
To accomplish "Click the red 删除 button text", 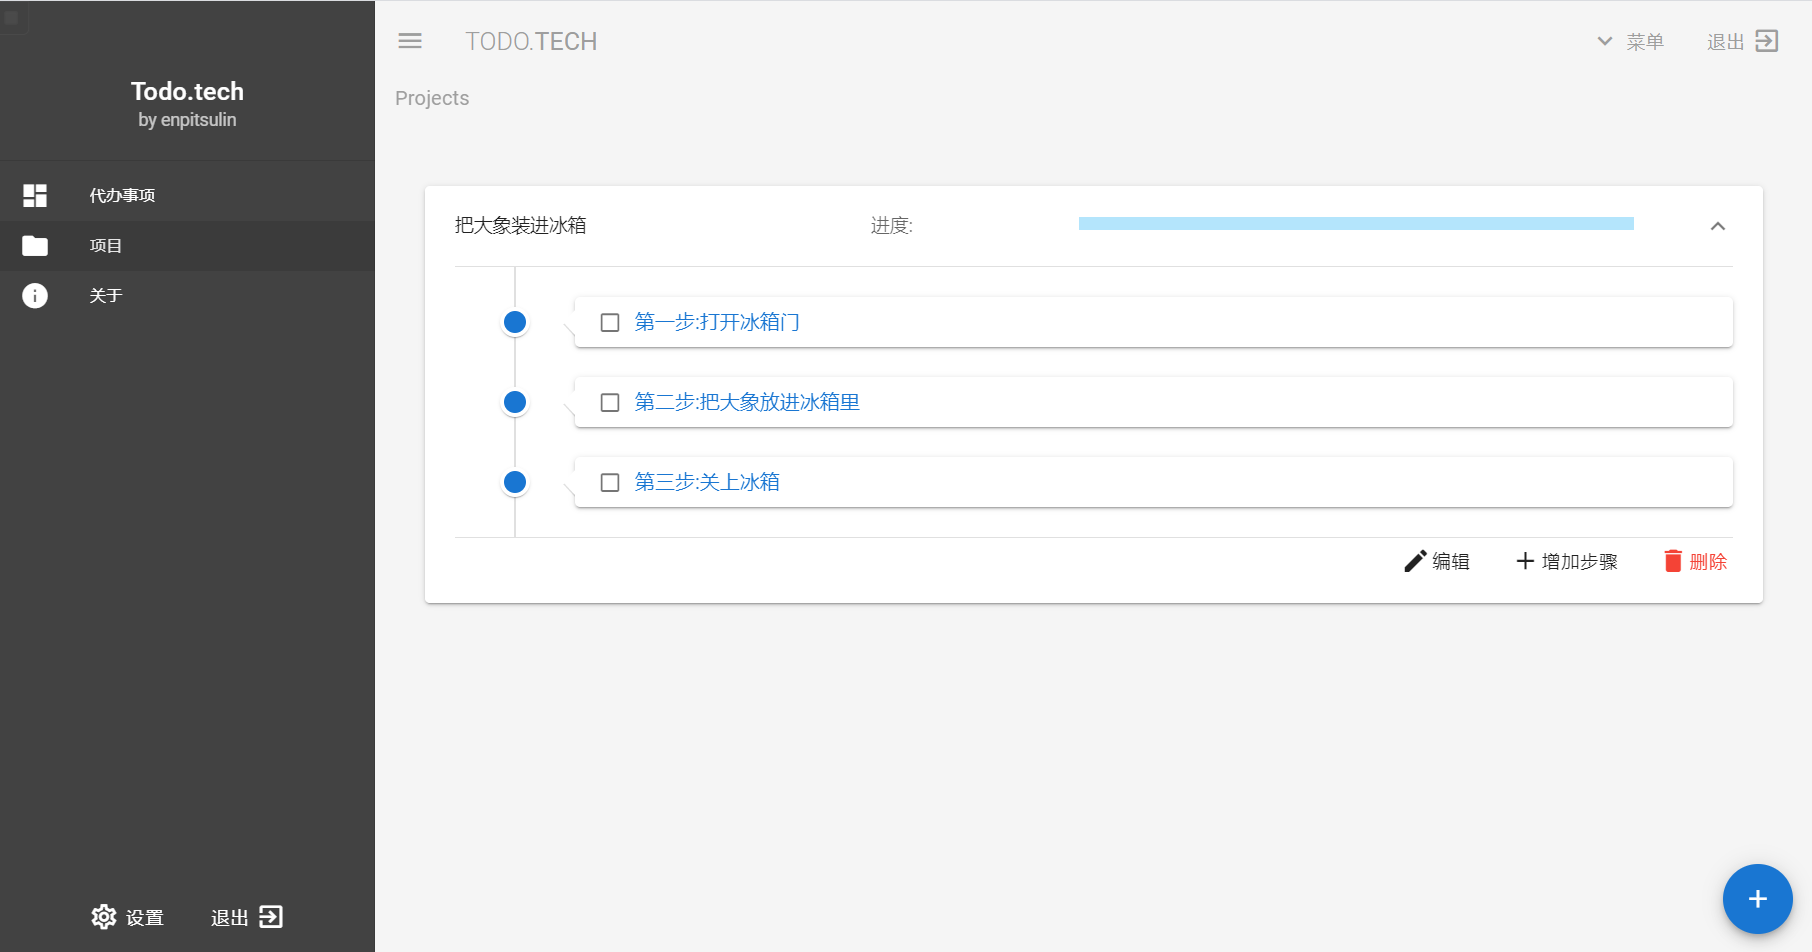I will pos(1709,562).
